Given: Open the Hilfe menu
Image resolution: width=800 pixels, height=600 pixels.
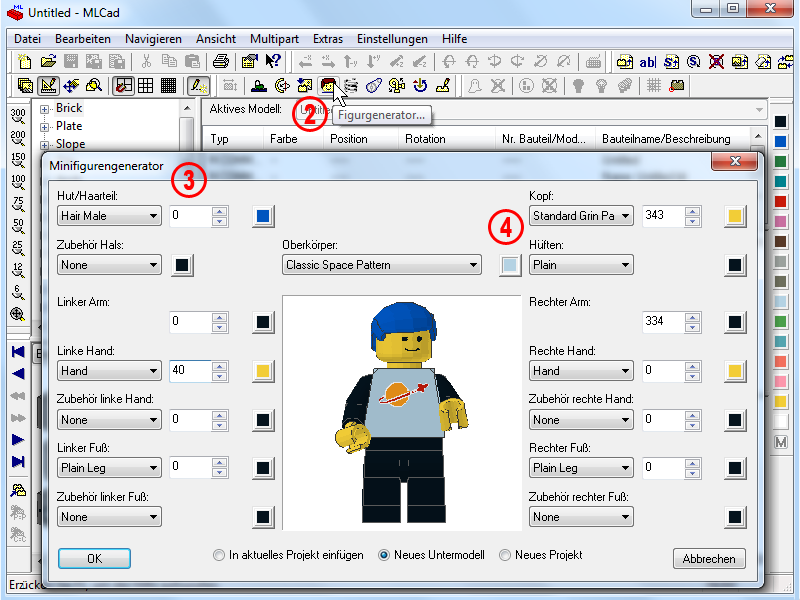Looking at the screenshot, I should tap(455, 39).
